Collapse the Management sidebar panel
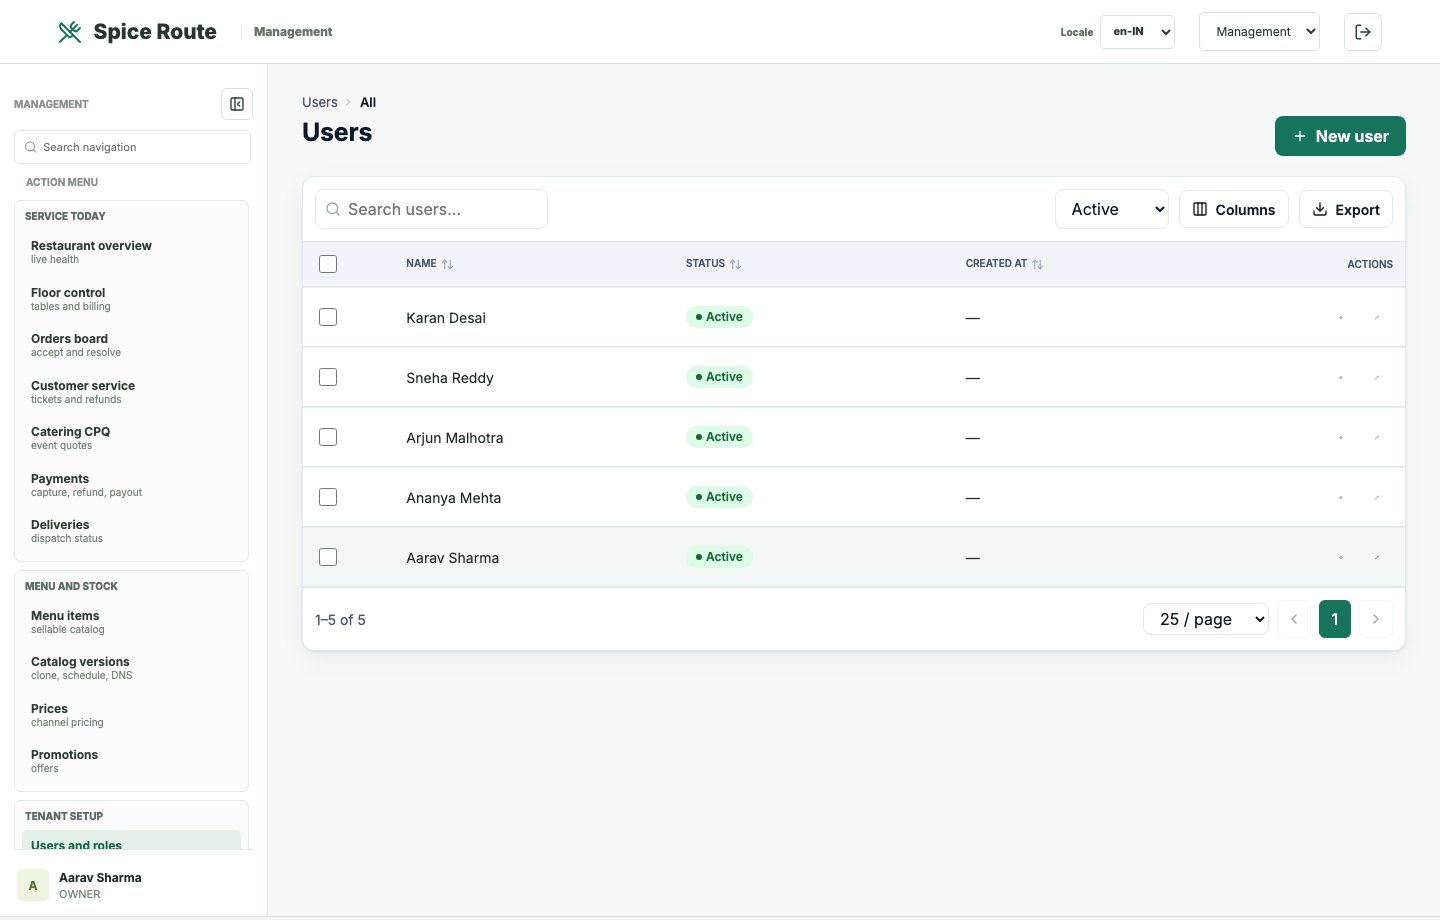This screenshot has width=1440, height=920. 237,104
